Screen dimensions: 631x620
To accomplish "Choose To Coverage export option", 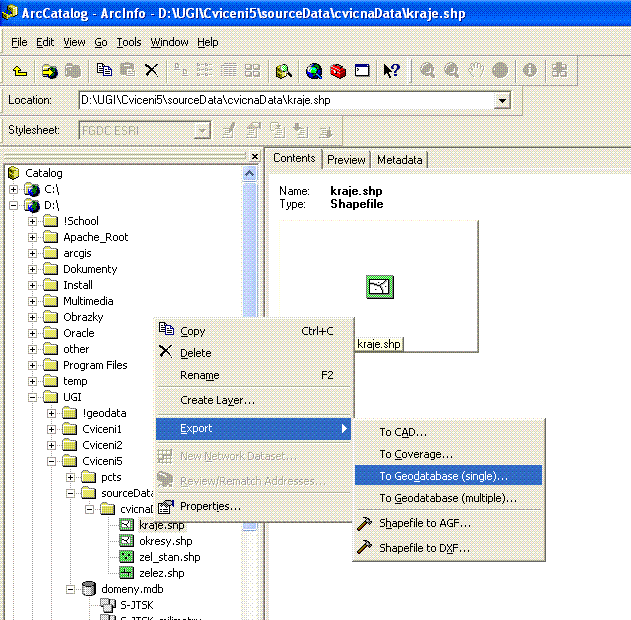I will [x=448, y=454].
